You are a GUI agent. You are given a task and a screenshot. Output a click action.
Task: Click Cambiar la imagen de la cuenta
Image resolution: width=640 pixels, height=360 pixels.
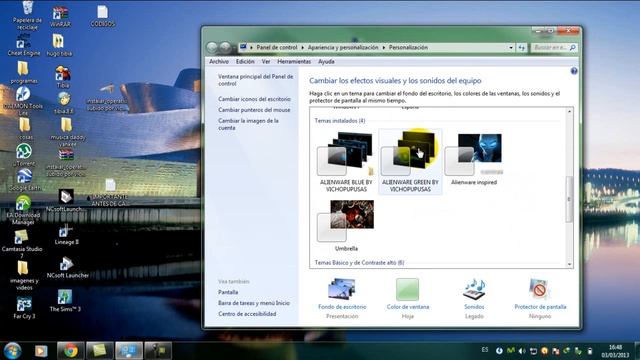(x=248, y=124)
